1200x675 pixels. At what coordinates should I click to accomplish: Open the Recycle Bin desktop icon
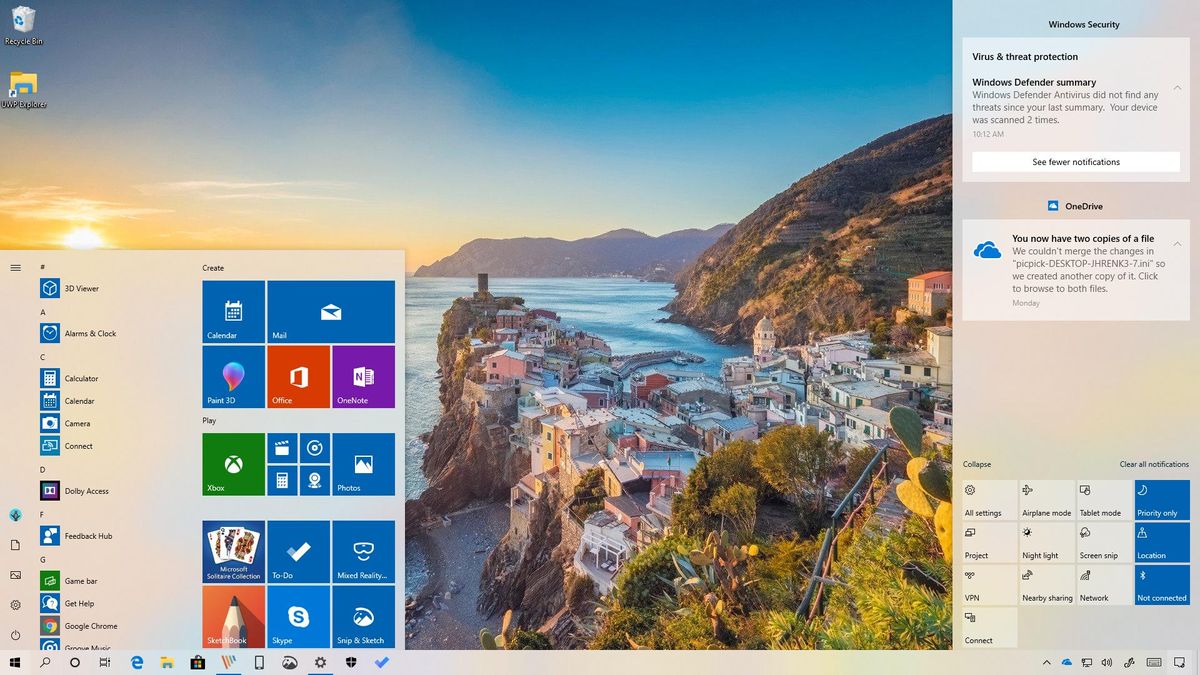(x=23, y=26)
